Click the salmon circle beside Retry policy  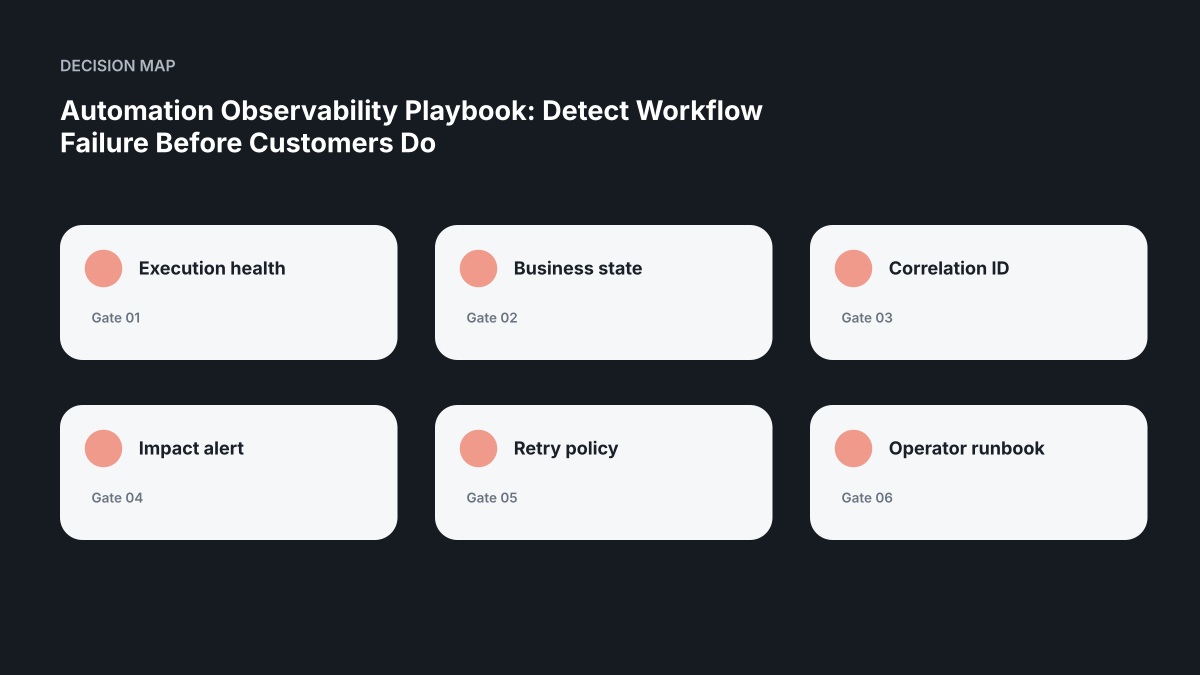pos(479,448)
